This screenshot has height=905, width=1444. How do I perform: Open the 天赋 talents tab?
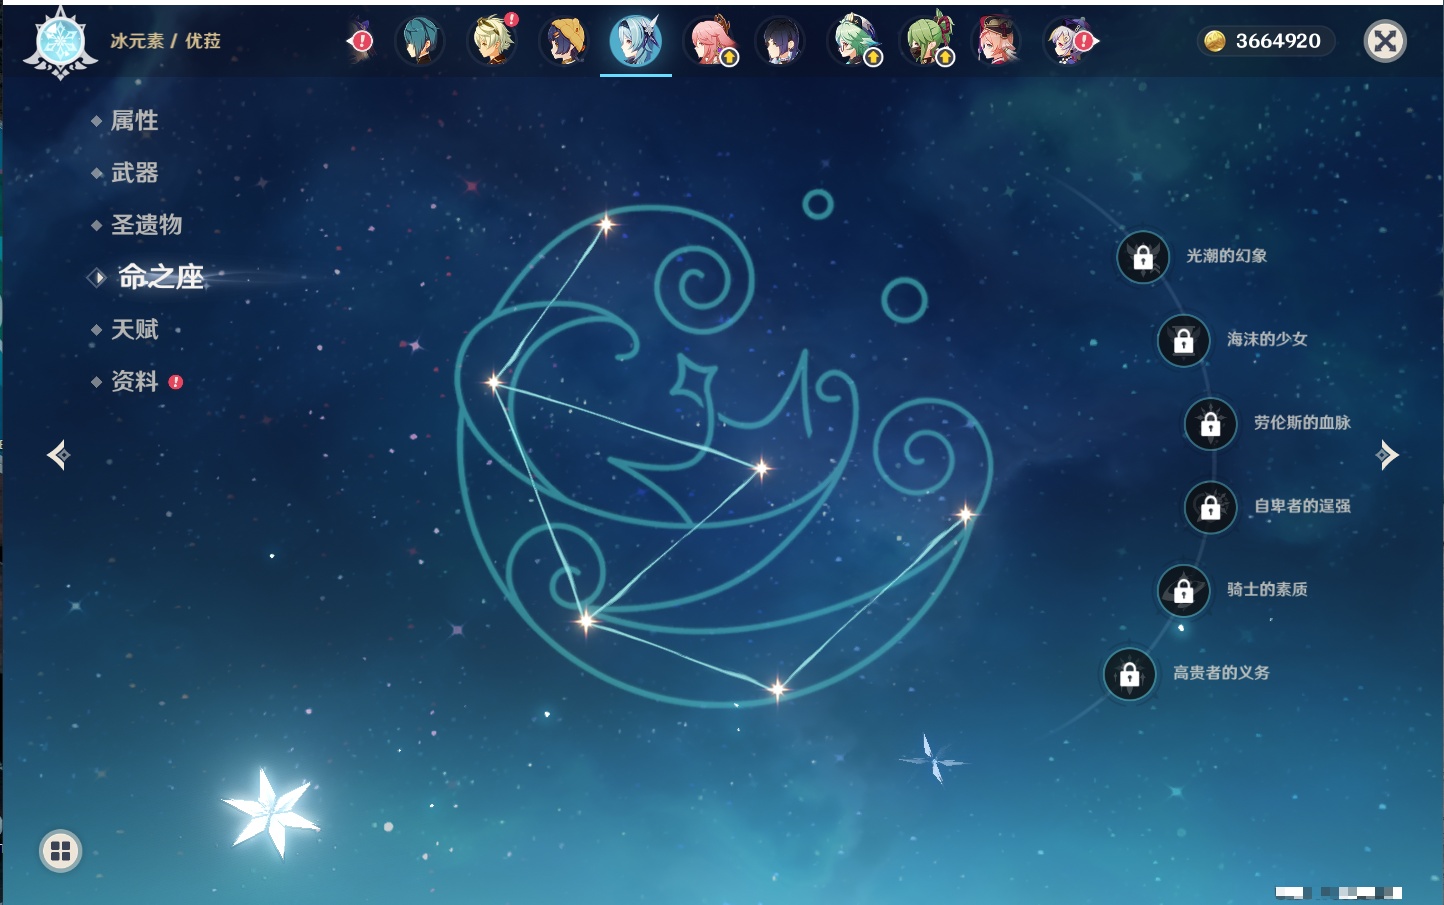point(134,329)
